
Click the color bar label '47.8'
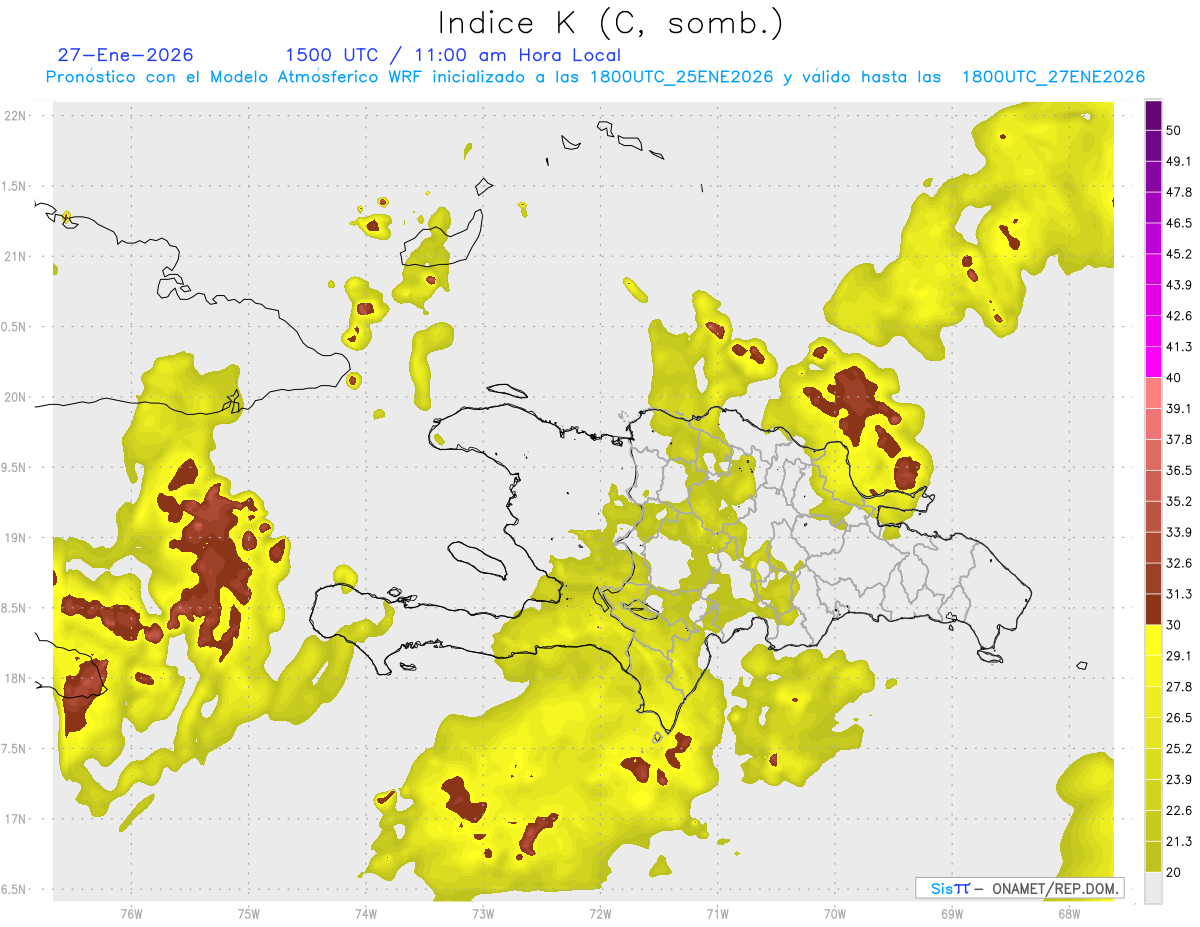pyautogui.click(x=1179, y=192)
